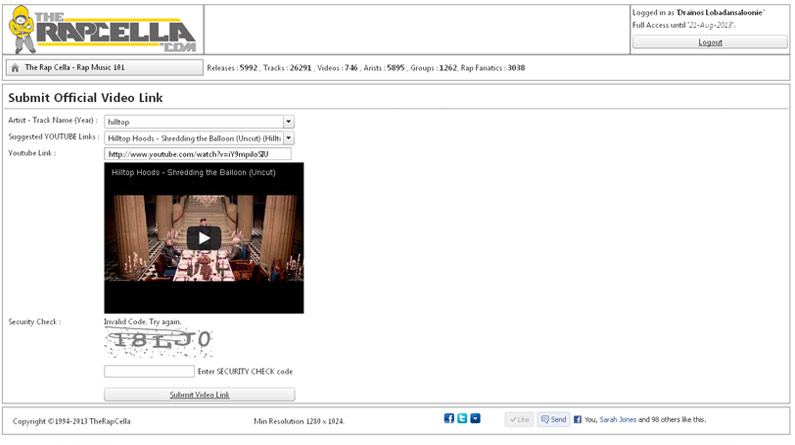The width and height of the screenshot is (795, 445).
Task: Open the Twitter share icon in footer
Action: click(462, 418)
